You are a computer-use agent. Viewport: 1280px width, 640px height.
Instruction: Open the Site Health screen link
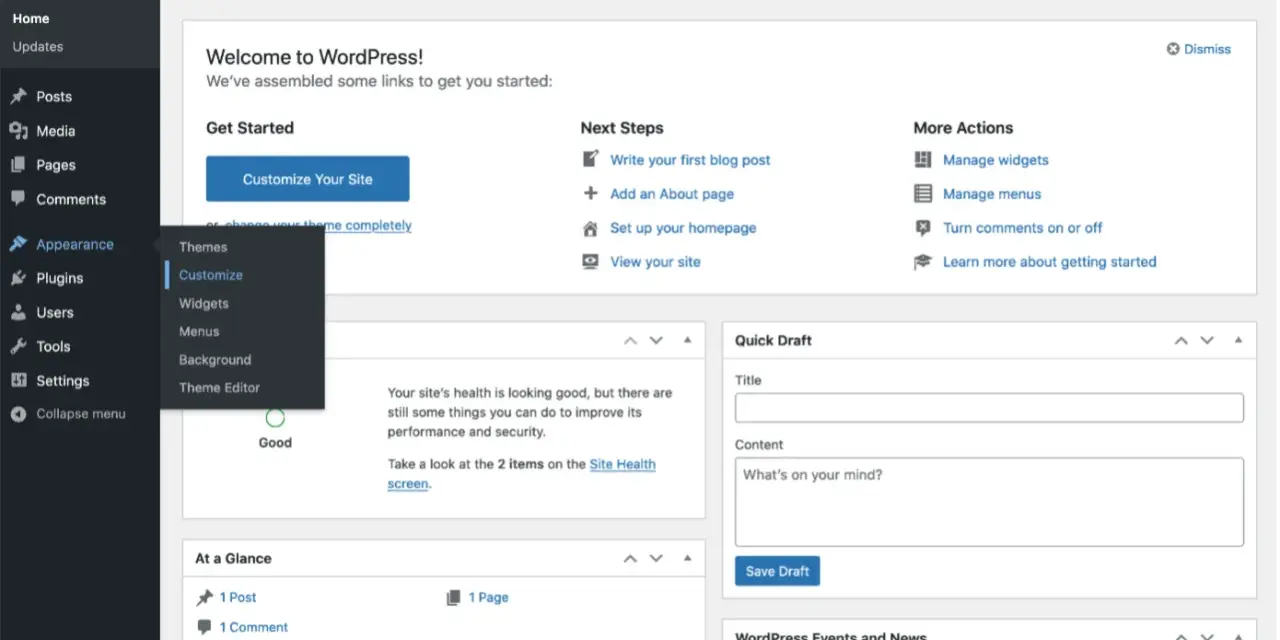point(522,474)
